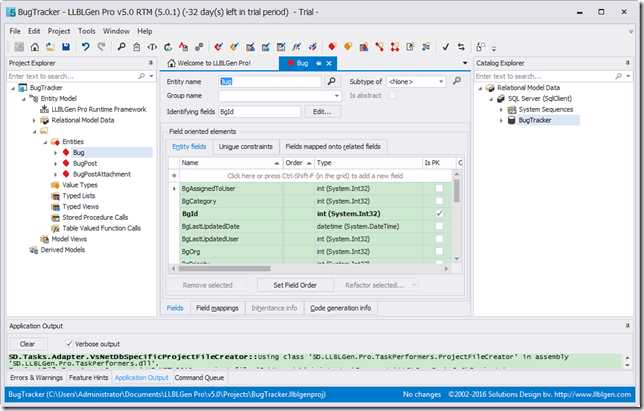Screen dimensions: 644x411
Task: Open Fields mapped onto related fields tab
Action: 333,147
